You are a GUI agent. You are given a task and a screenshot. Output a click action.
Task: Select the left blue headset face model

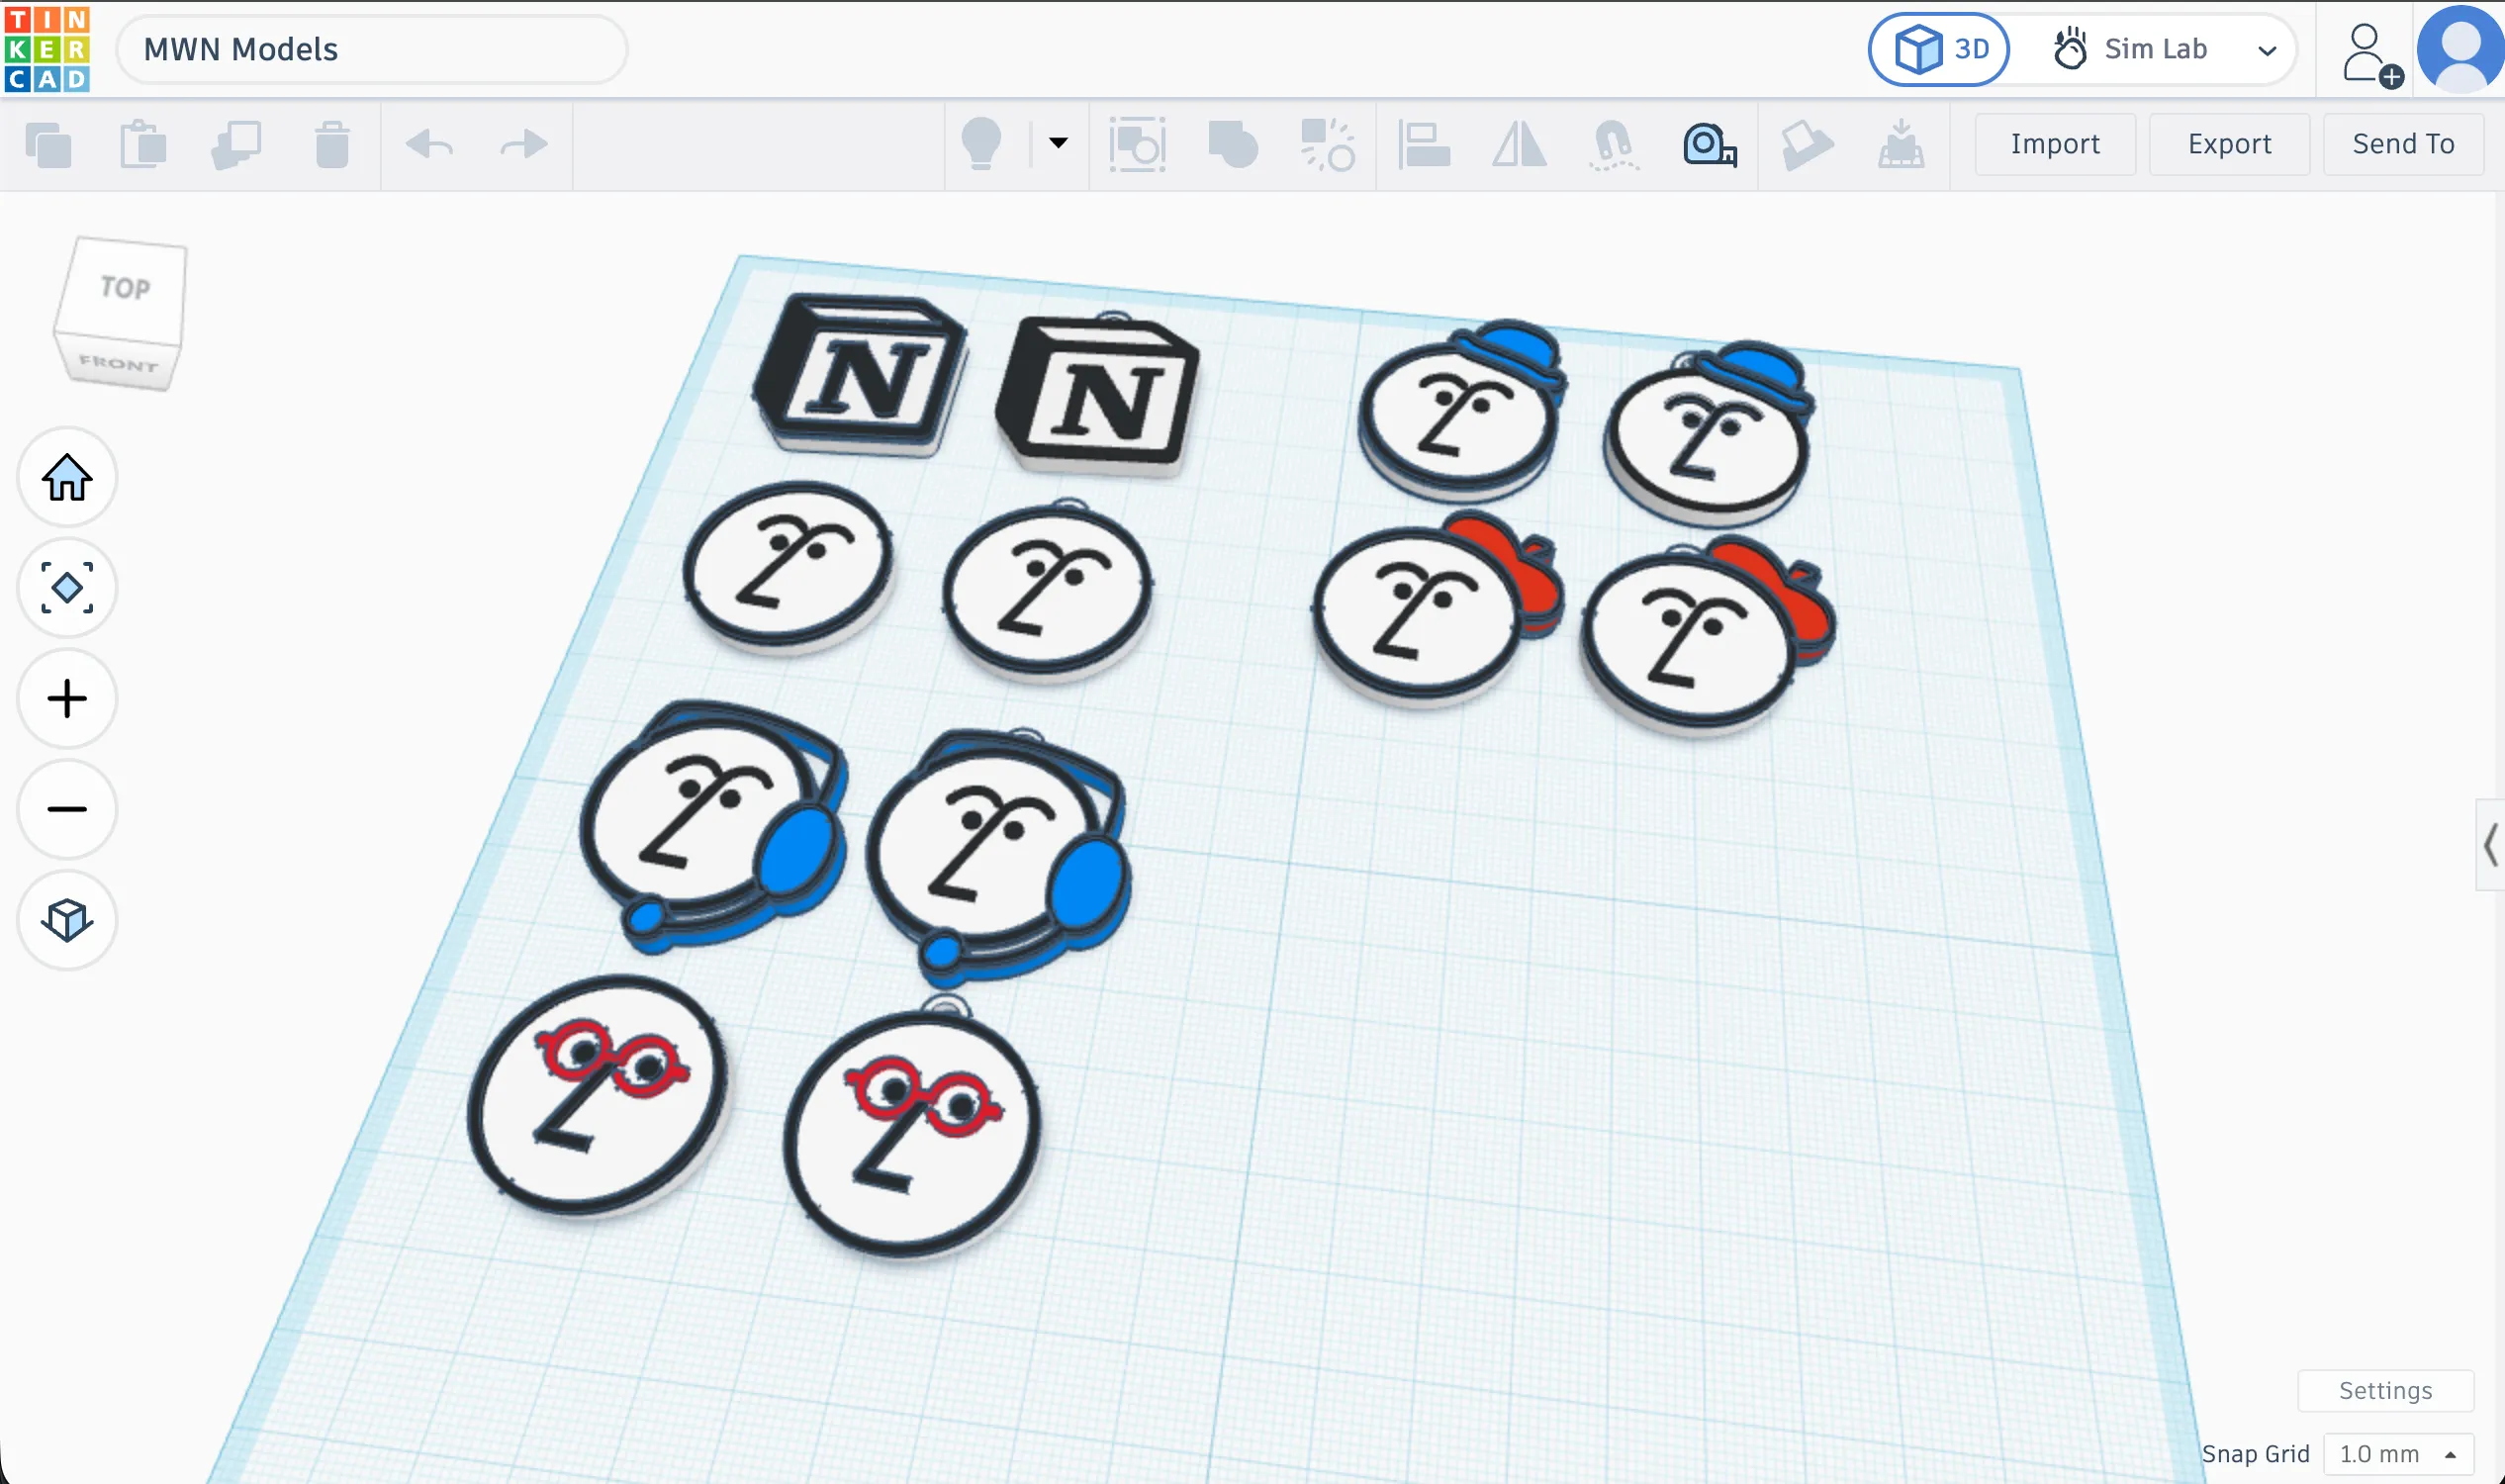click(712, 828)
